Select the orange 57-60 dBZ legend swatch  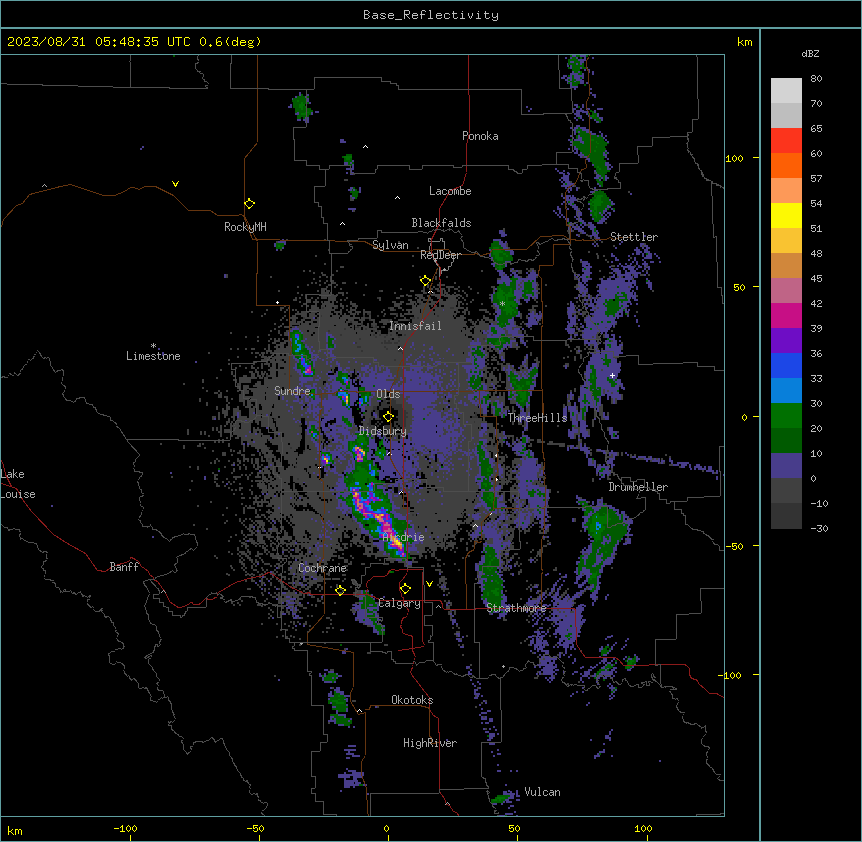(786, 165)
